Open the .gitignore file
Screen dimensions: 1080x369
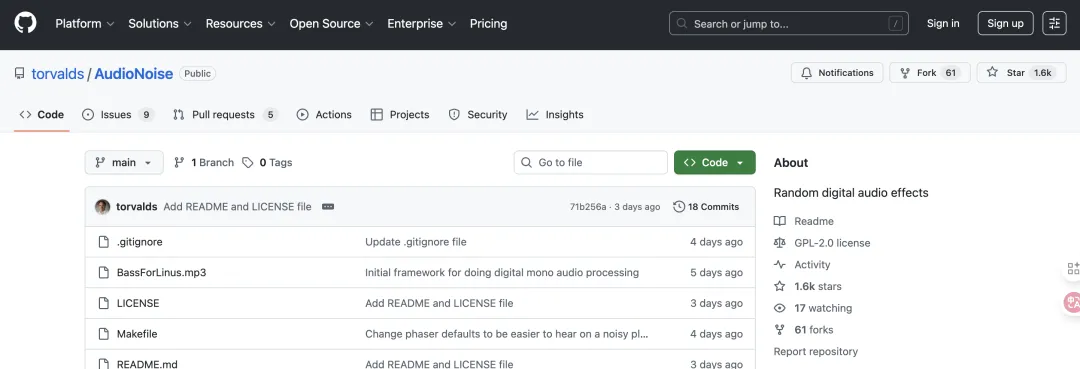click(x=140, y=242)
